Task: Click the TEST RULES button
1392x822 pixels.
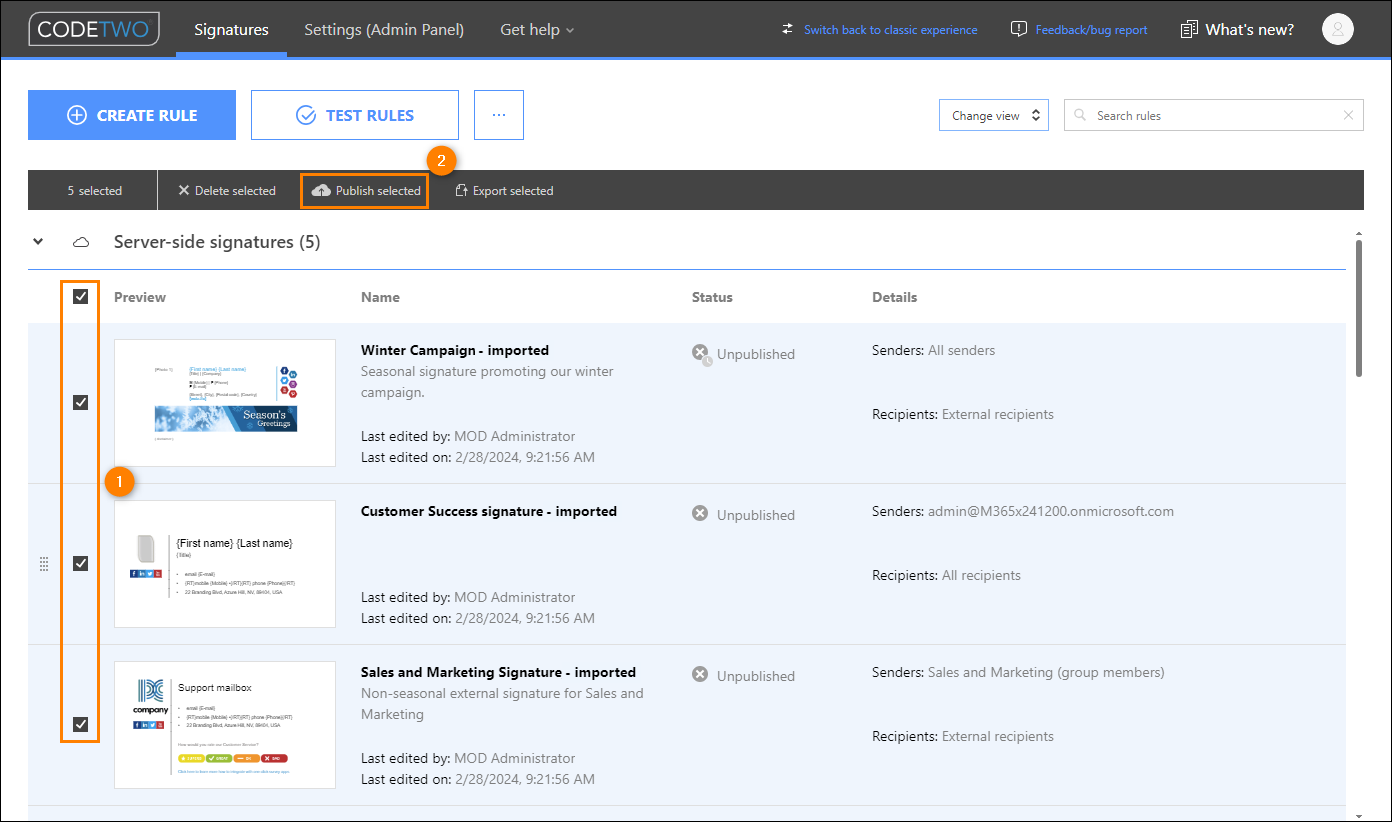Action: (x=355, y=115)
